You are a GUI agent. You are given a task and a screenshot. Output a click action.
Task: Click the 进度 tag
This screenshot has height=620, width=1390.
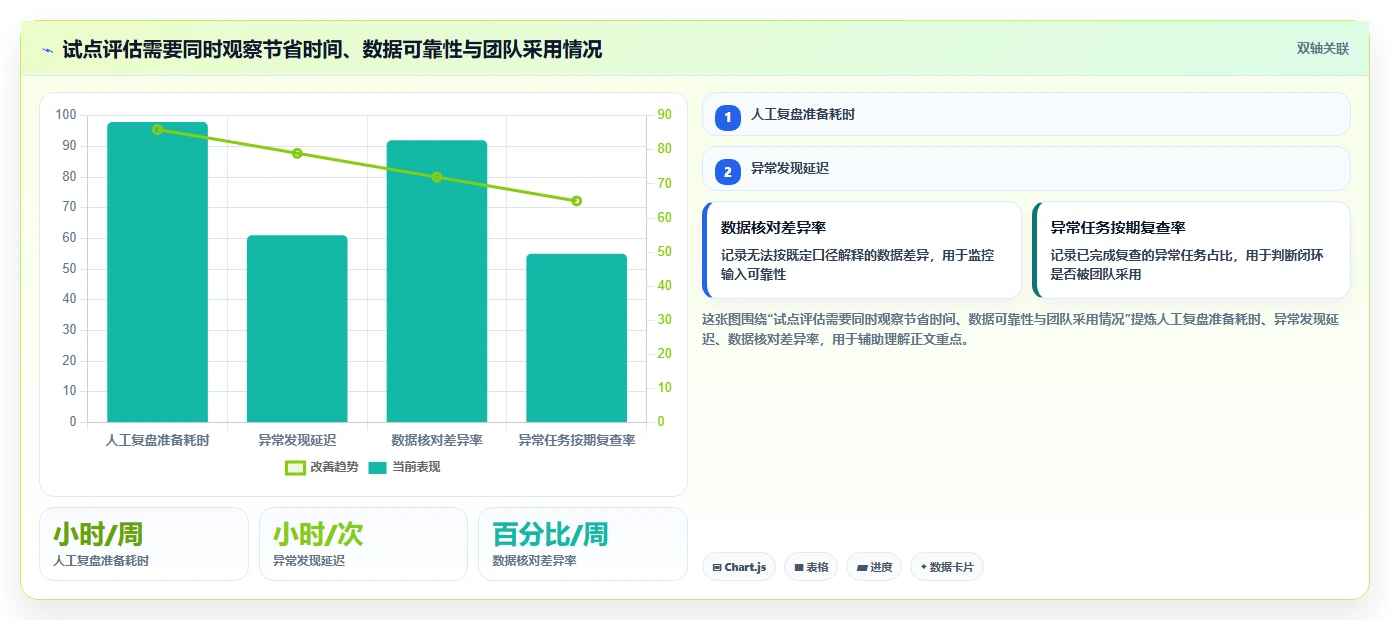(x=874, y=567)
